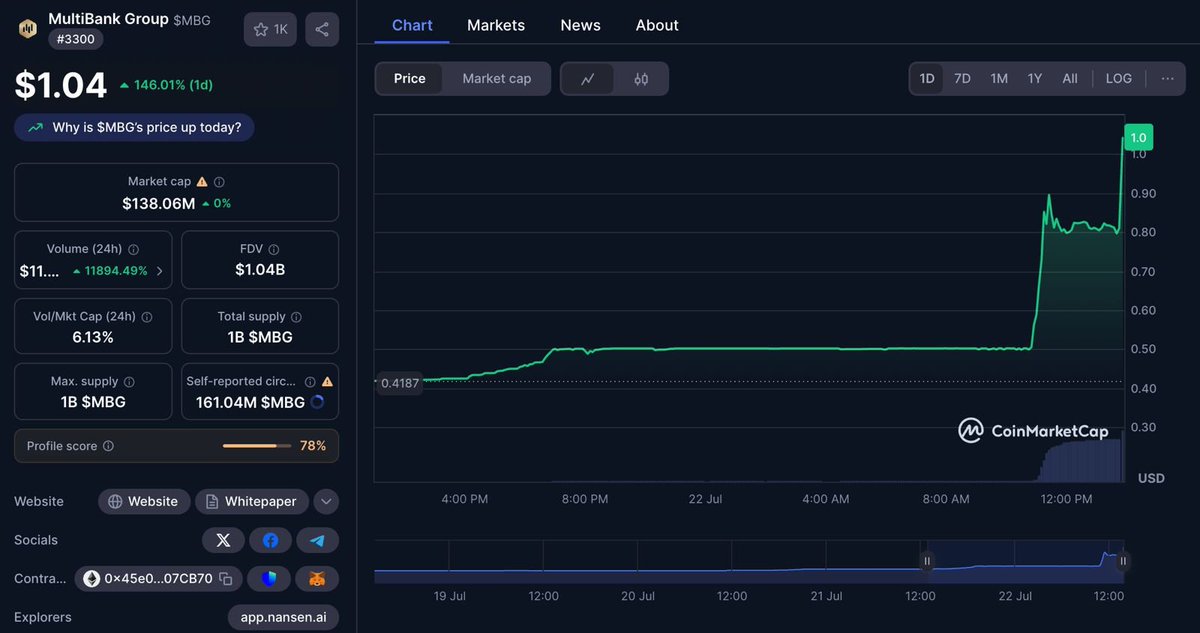Click the MultiBank Group logo icon
This screenshot has height=633, width=1200.
pyautogui.click(x=27, y=29)
